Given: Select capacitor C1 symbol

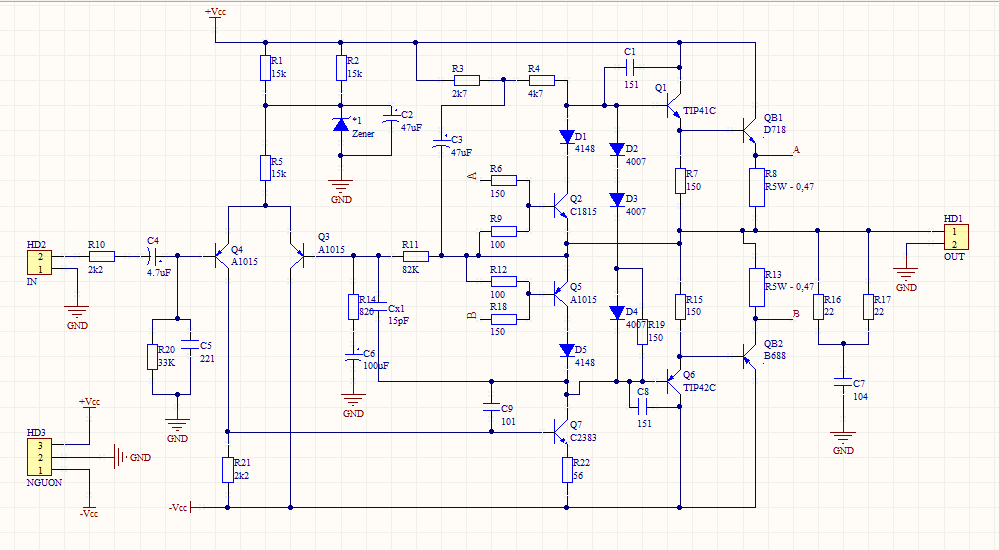Looking at the screenshot, I should click(x=629, y=66).
